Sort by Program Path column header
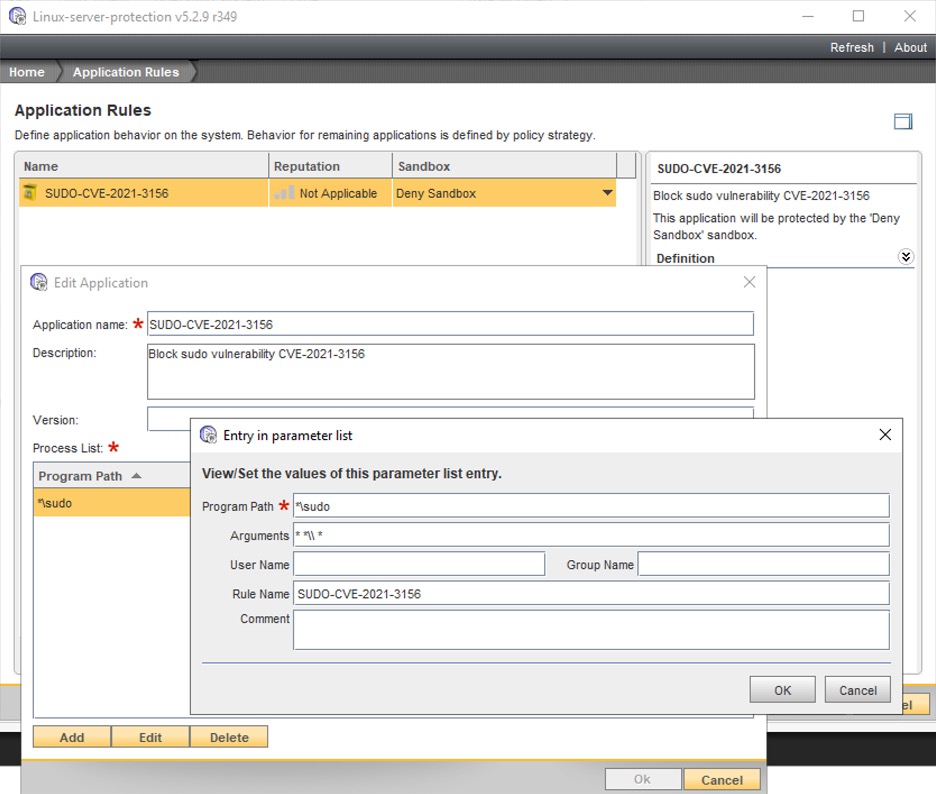The image size is (936, 794). click(90, 476)
